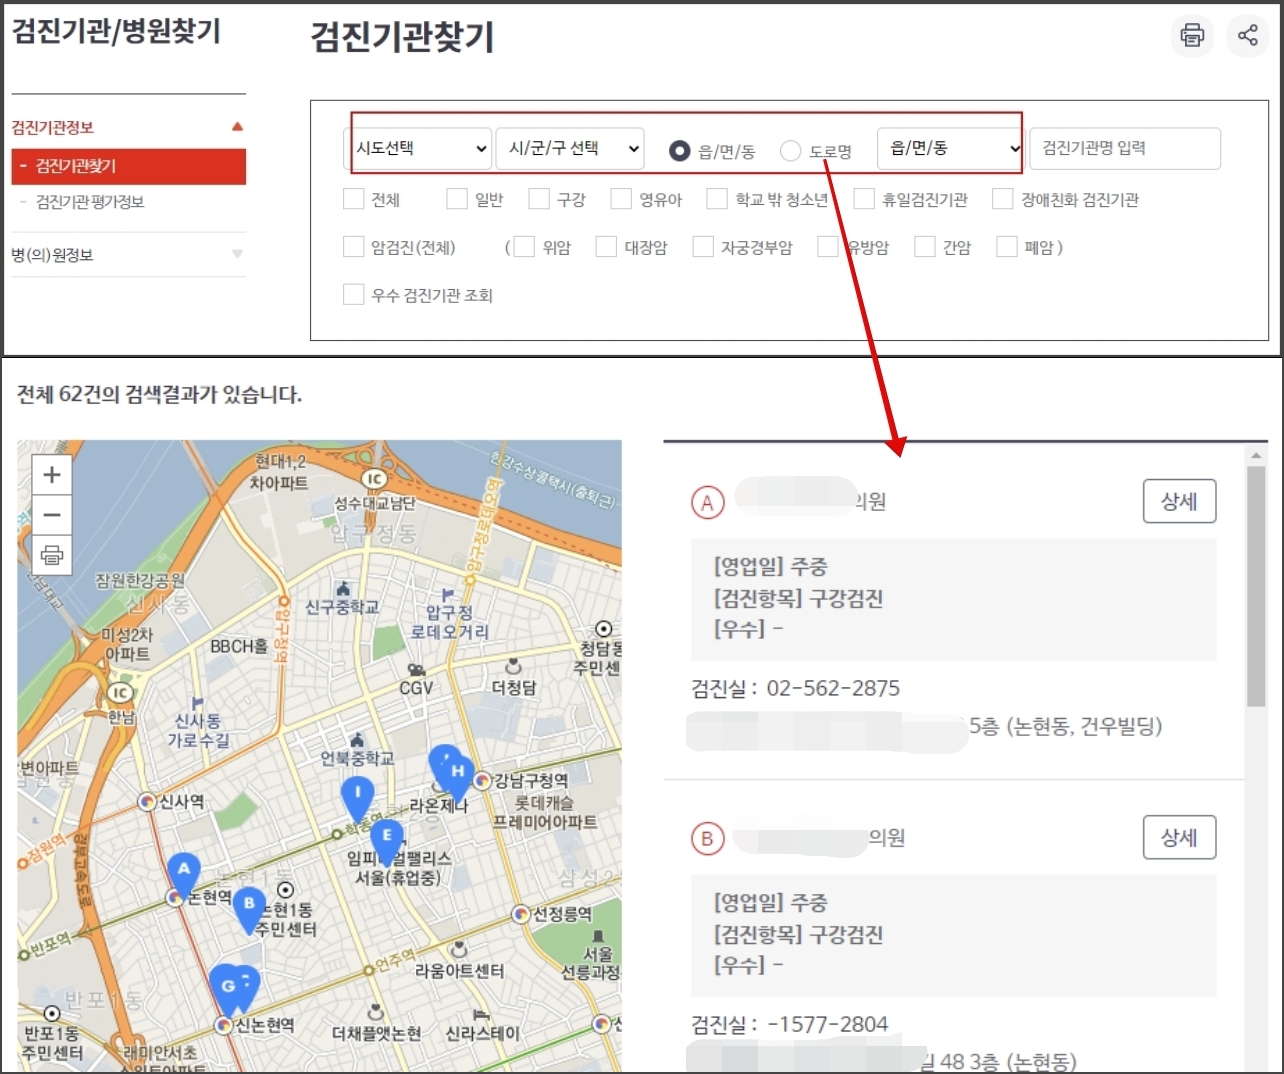This screenshot has height=1074, width=1284.
Task: Click the print icon at top right
Action: [1192, 36]
